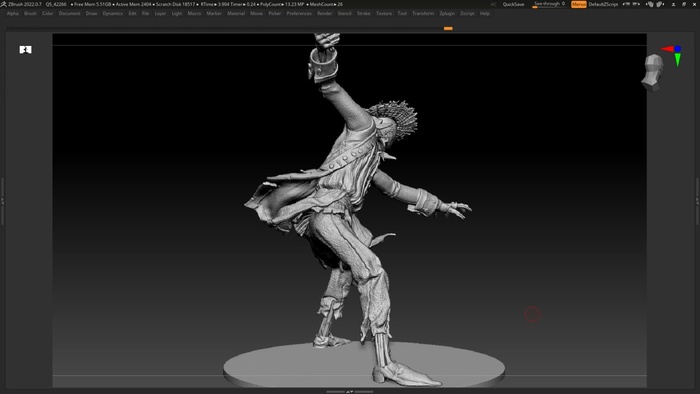Click the orange marker on top timeline
The width and height of the screenshot is (700, 394).
[448, 28]
